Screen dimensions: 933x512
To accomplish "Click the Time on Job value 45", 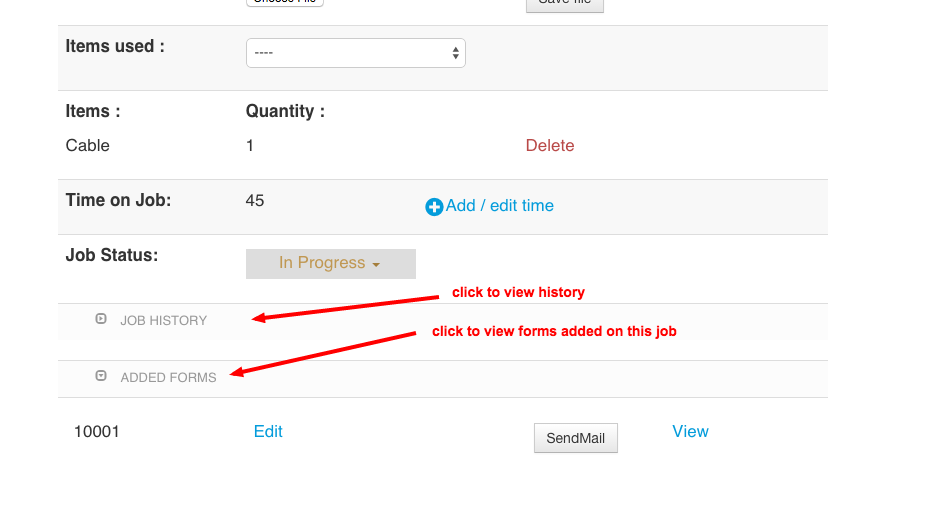I will [x=255, y=200].
